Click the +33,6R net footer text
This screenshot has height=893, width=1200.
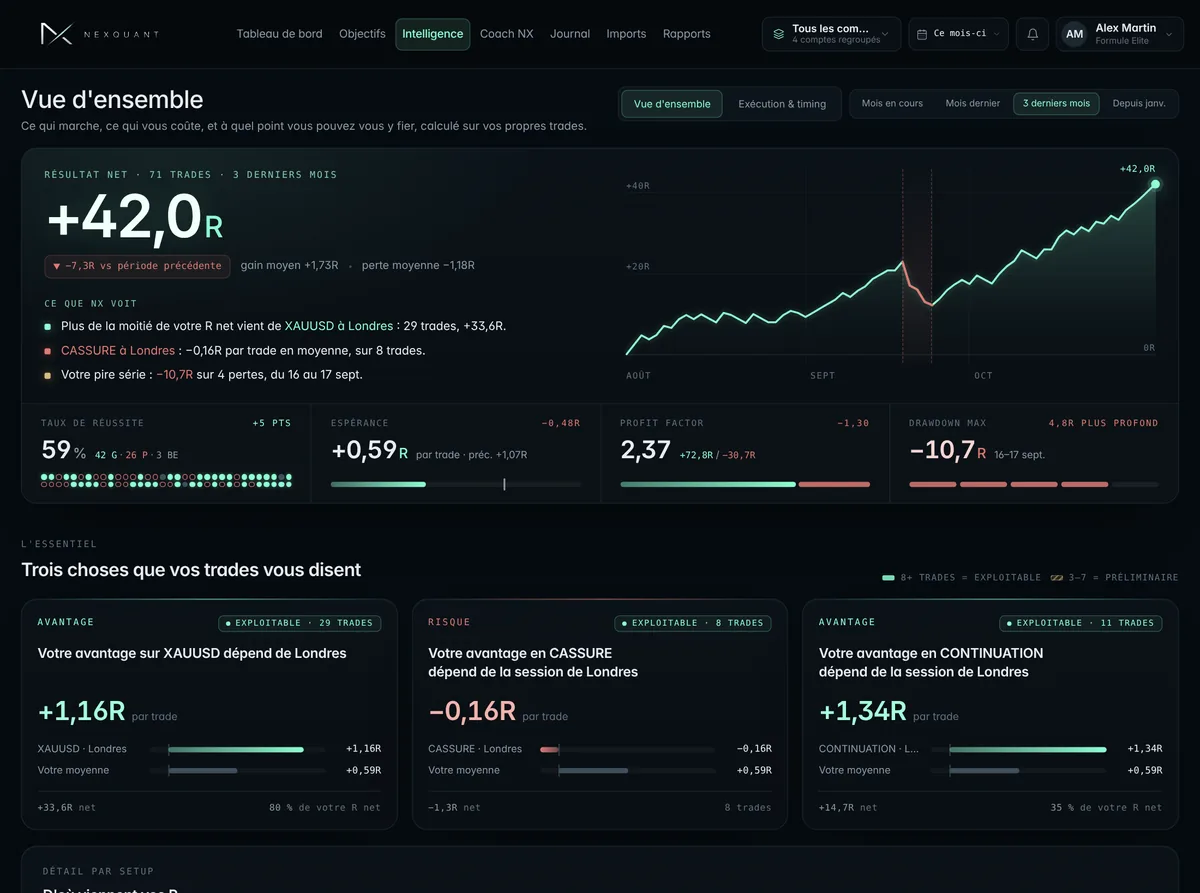67,808
